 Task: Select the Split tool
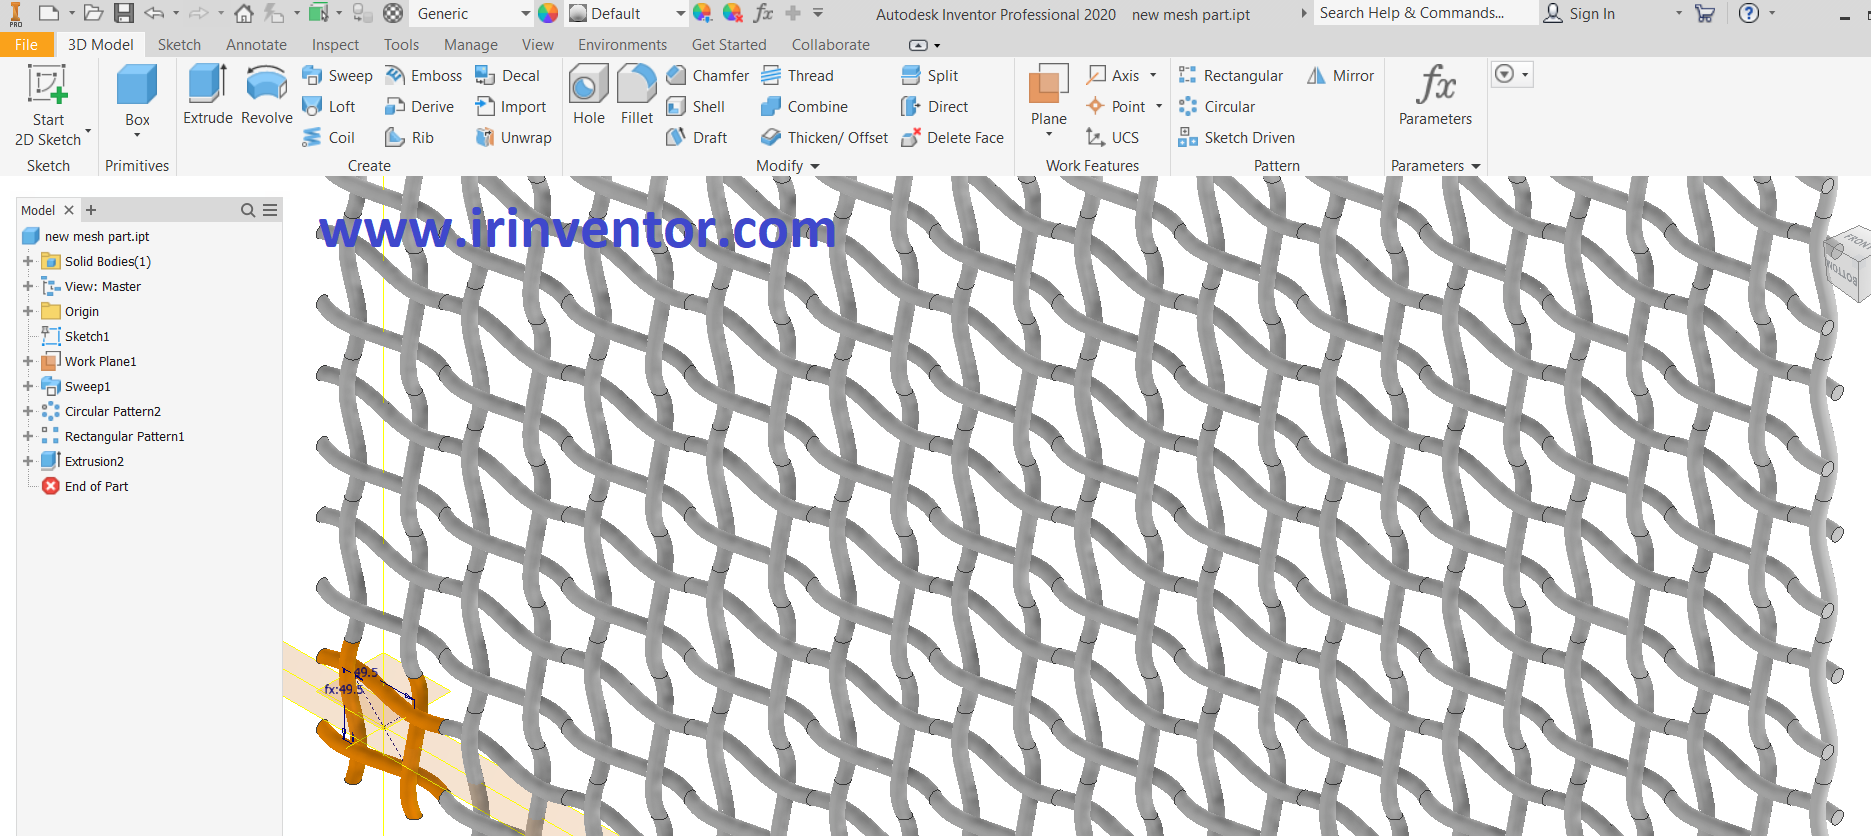click(929, 76)
